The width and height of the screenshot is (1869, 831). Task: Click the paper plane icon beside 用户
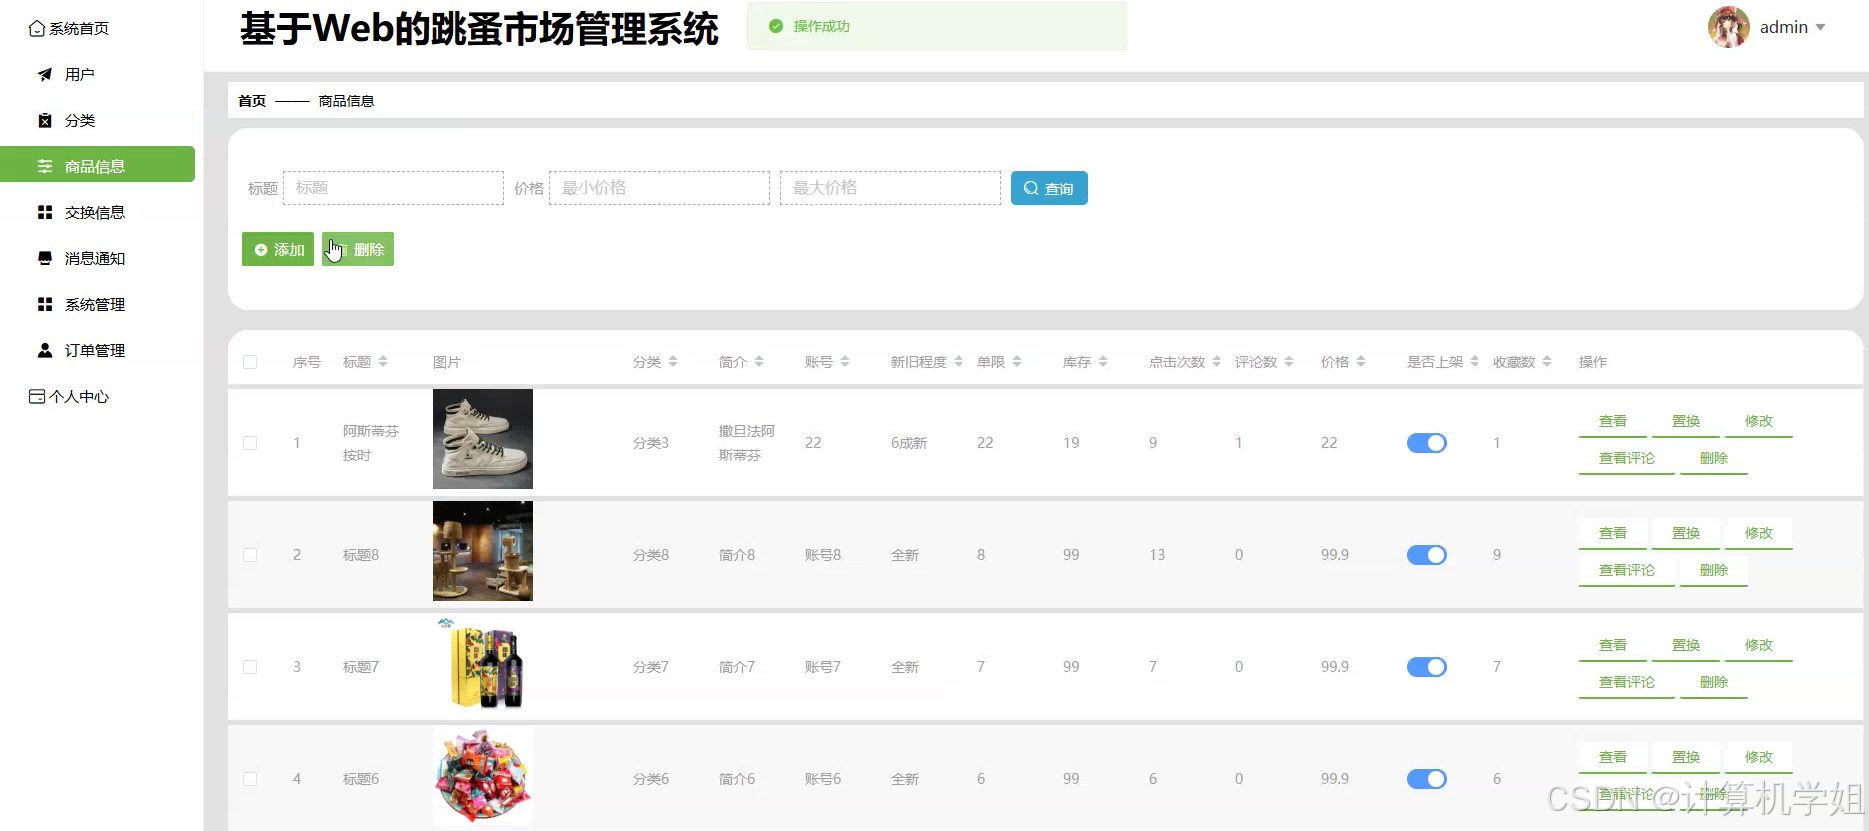[45, 75]
